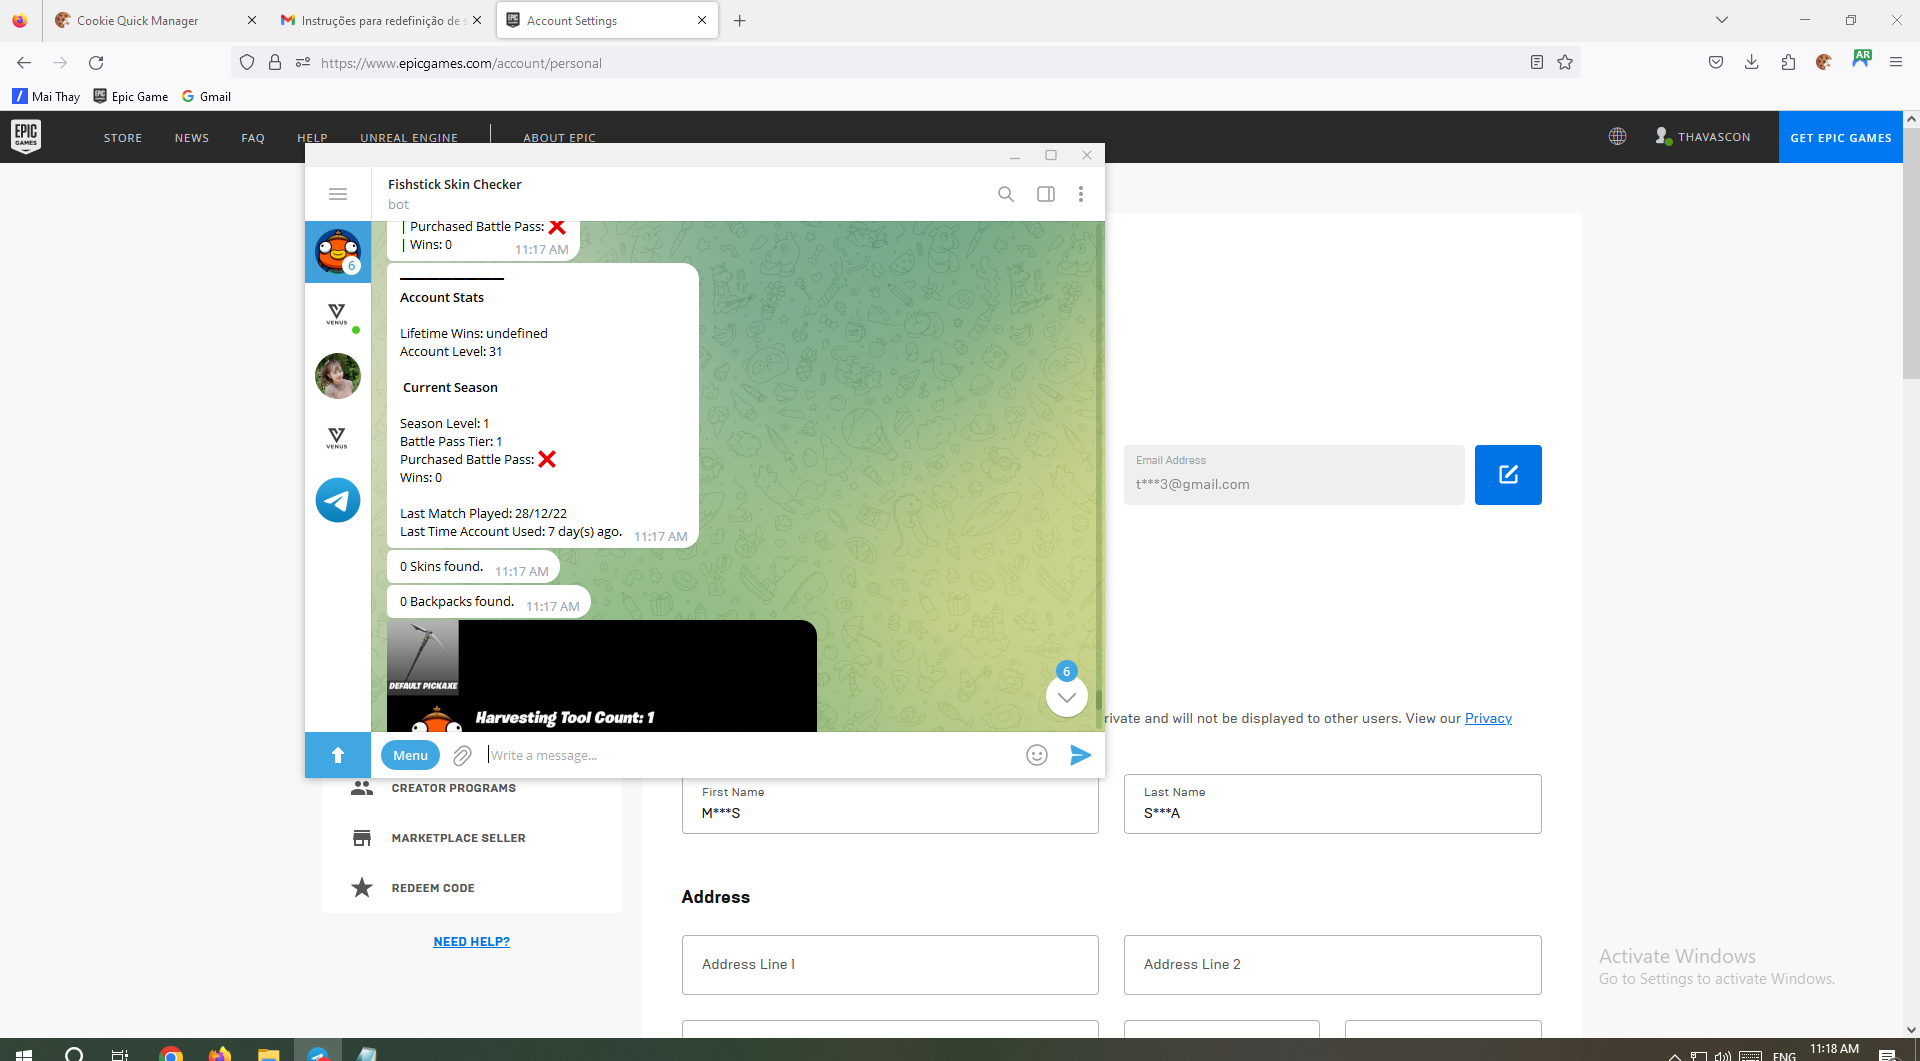Edit email address pencil button
This screenshot has height=1061, width=1920.
pyautogui.click(x=1508, y=475)
